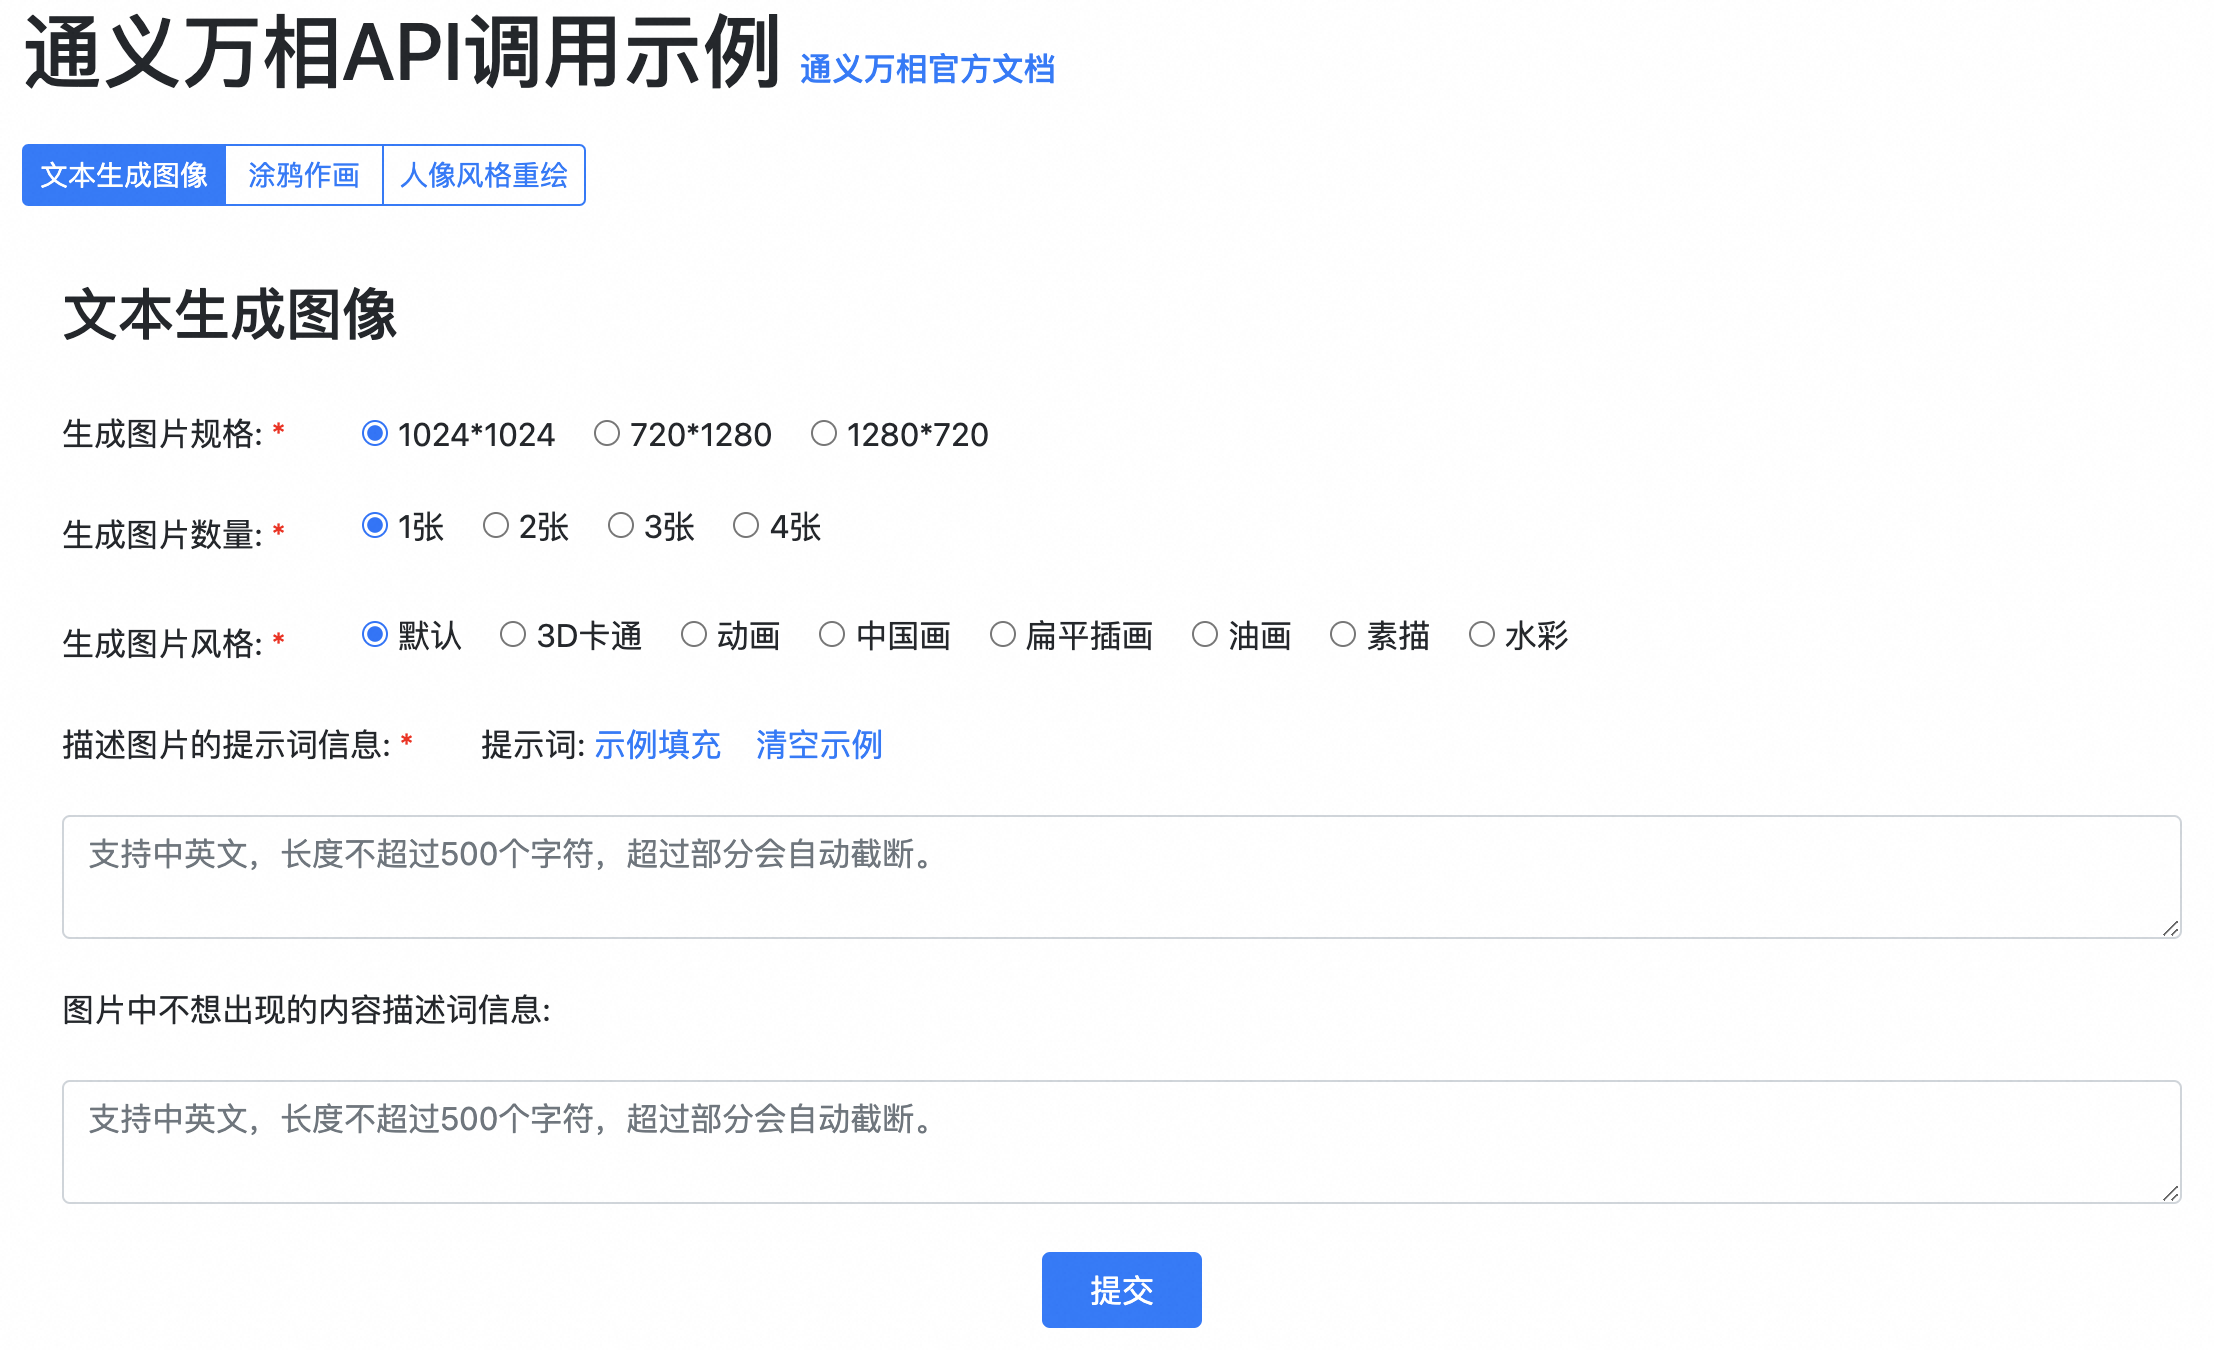
Task: Select the 720*1280 image size radio
Action: coord(607,433)
